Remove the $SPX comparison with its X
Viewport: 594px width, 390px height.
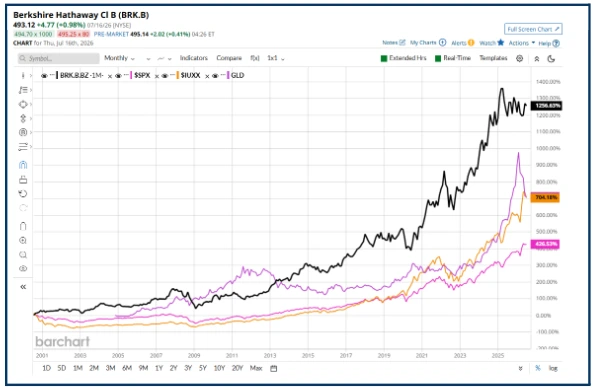coord(157,76)
